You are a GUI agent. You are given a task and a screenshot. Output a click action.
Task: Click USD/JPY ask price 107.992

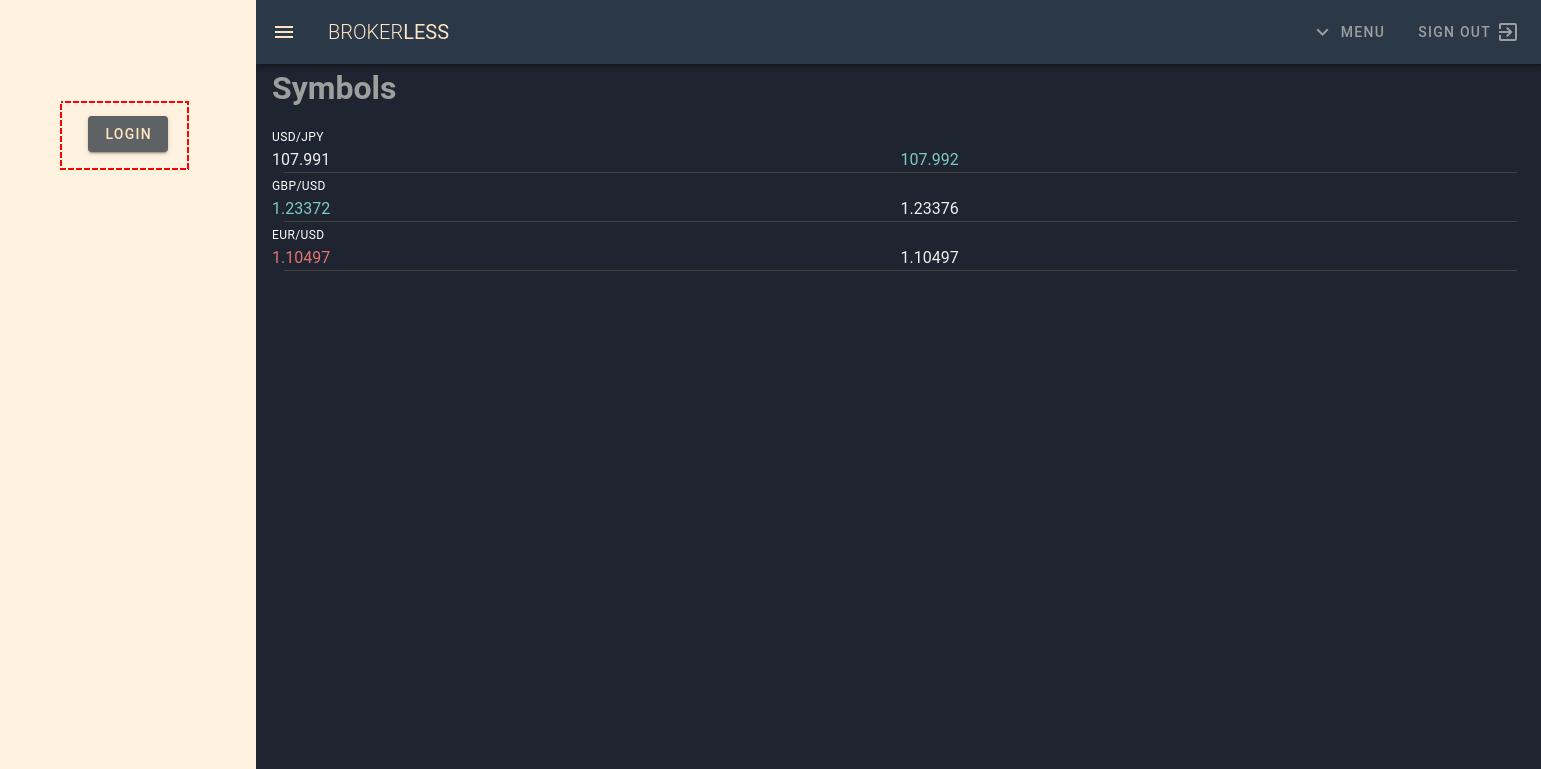(x=929, y=159)
